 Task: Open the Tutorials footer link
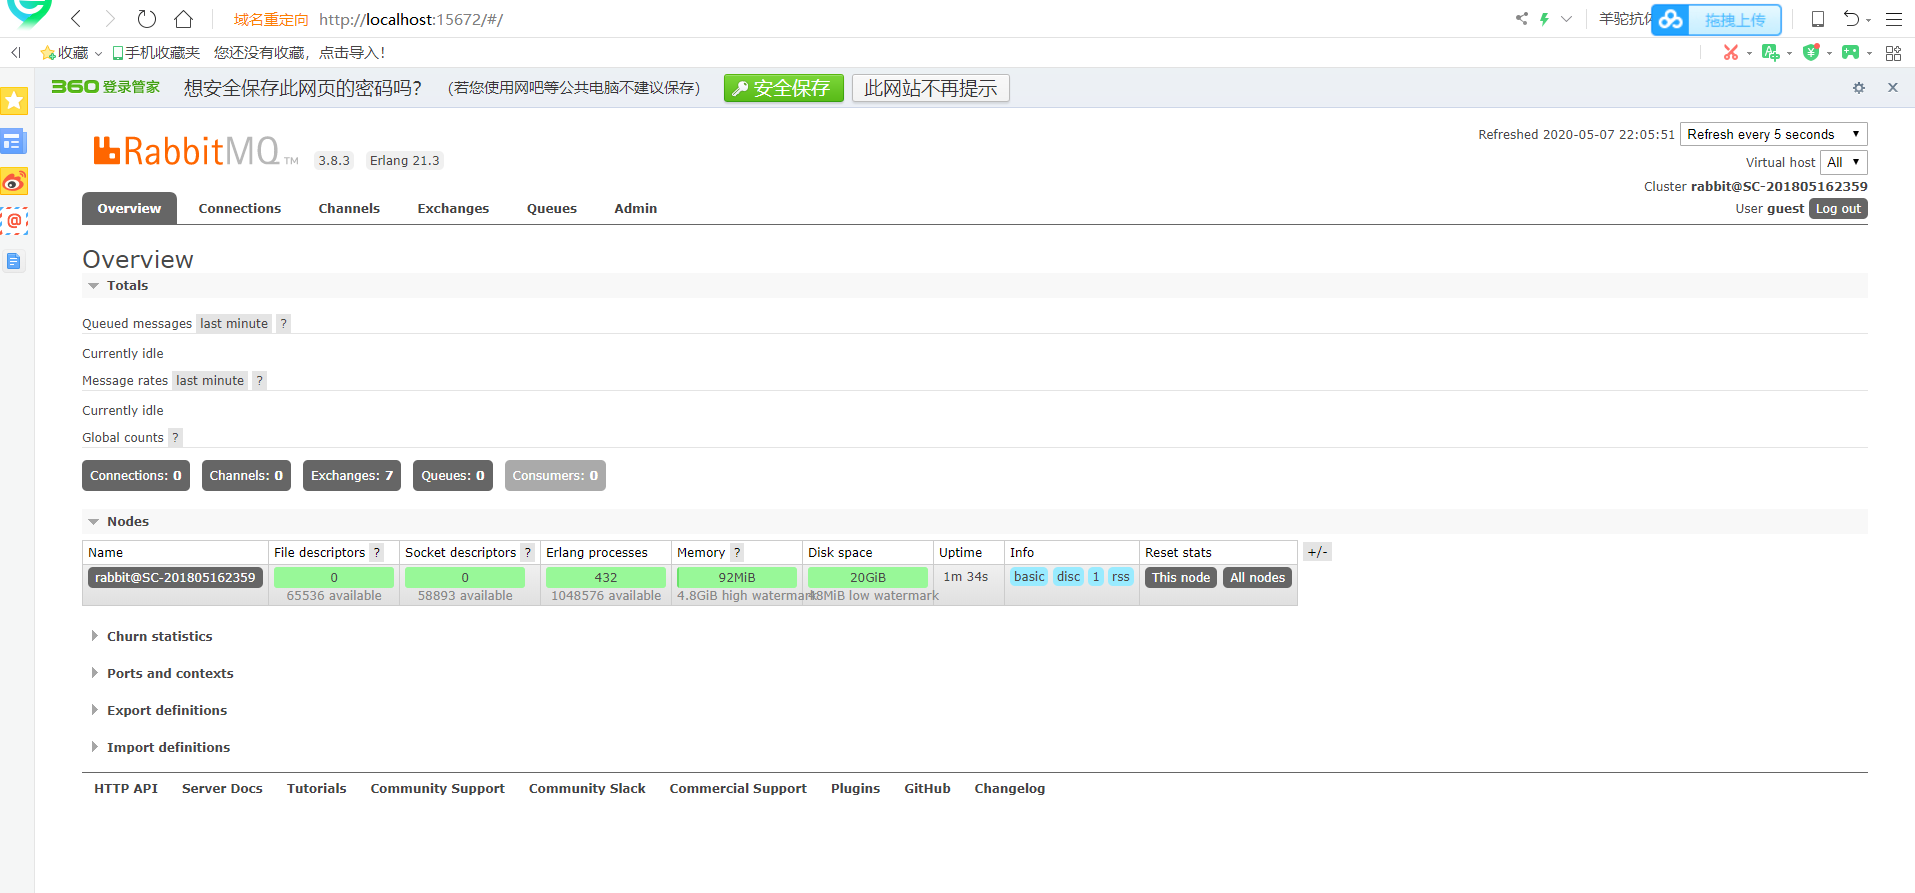click(x=317, y=788)
